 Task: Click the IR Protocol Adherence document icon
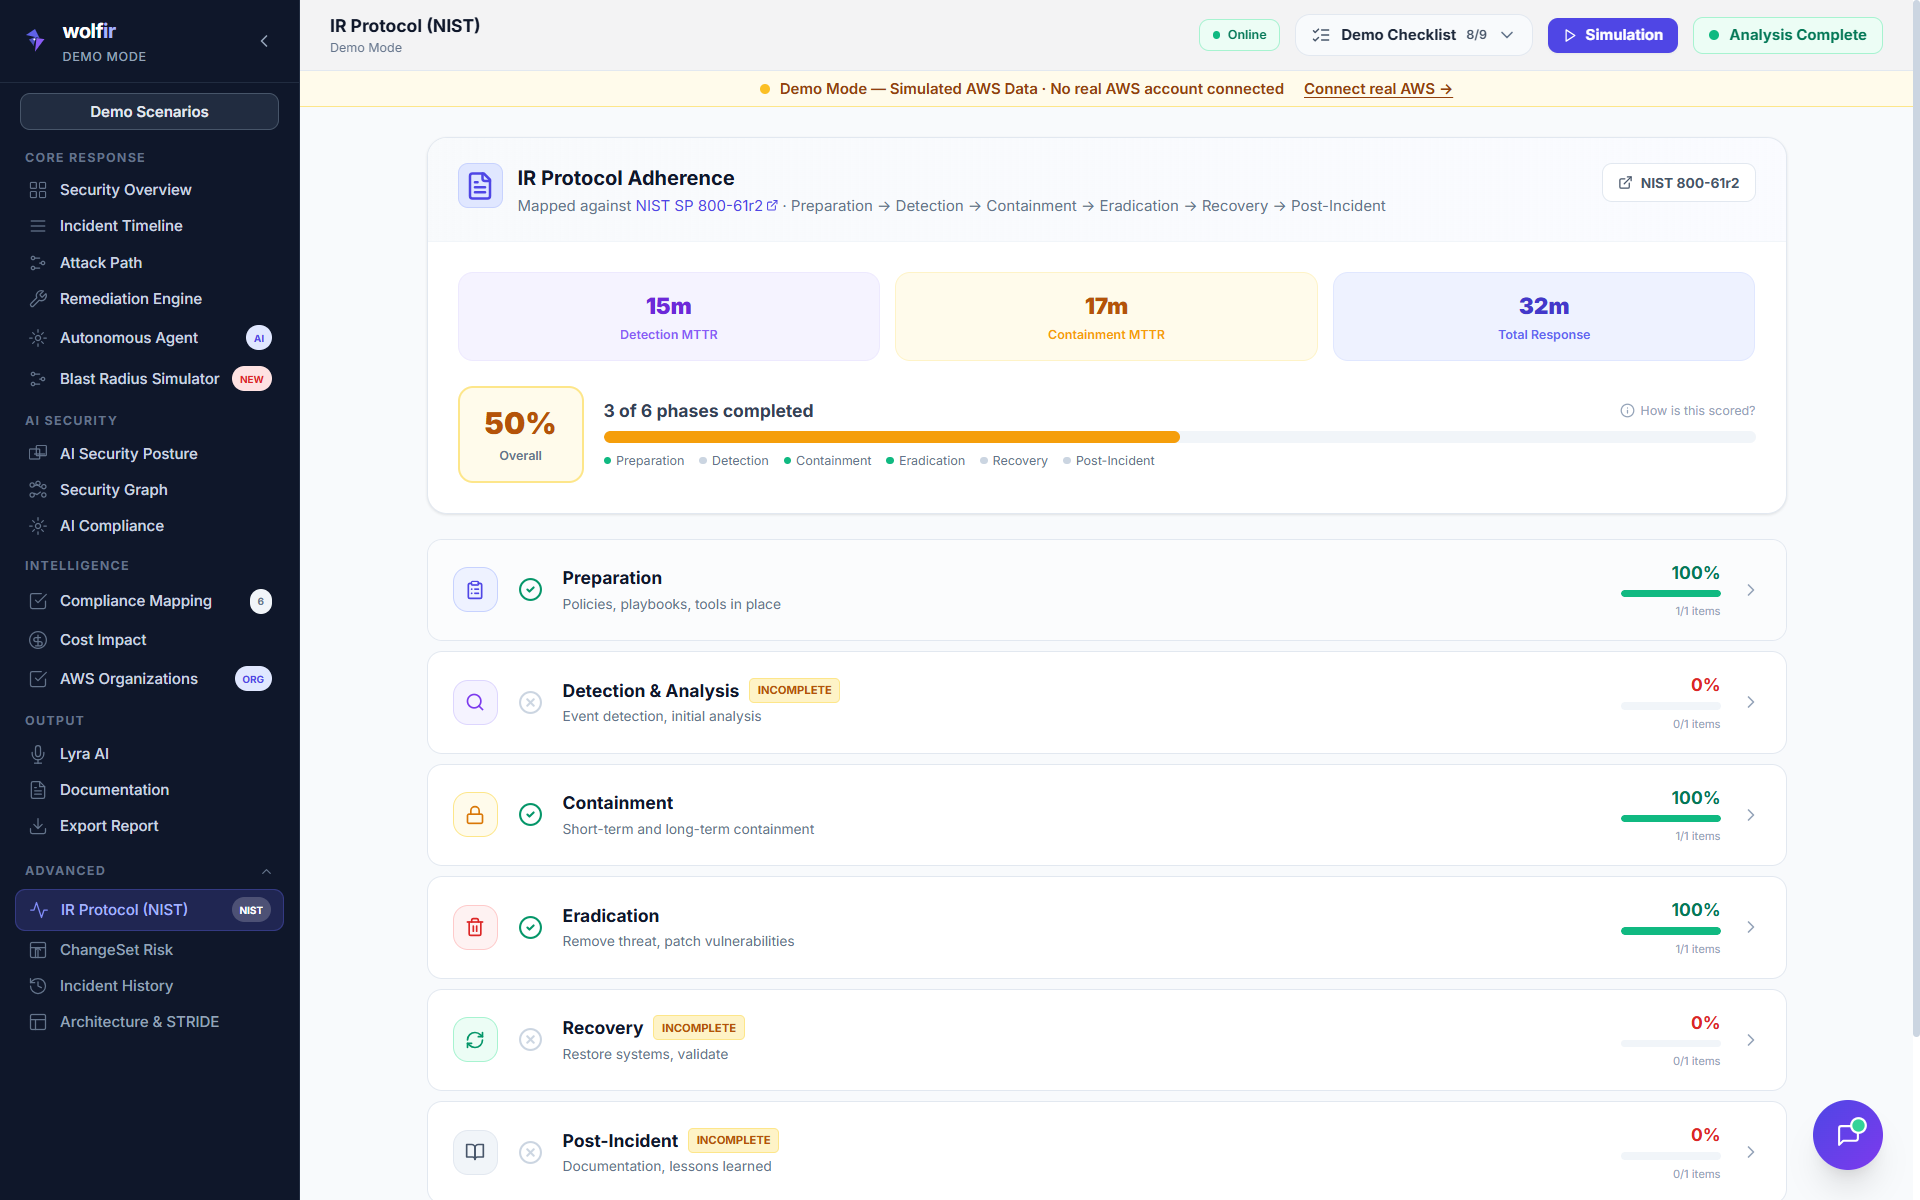[x=480, y=186]
